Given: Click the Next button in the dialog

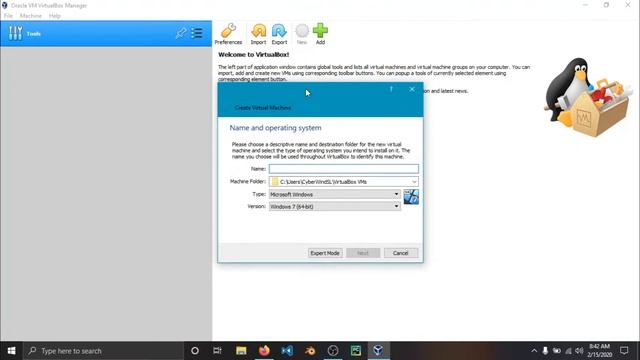Looking at the screenshot, I should pos(363,253).
